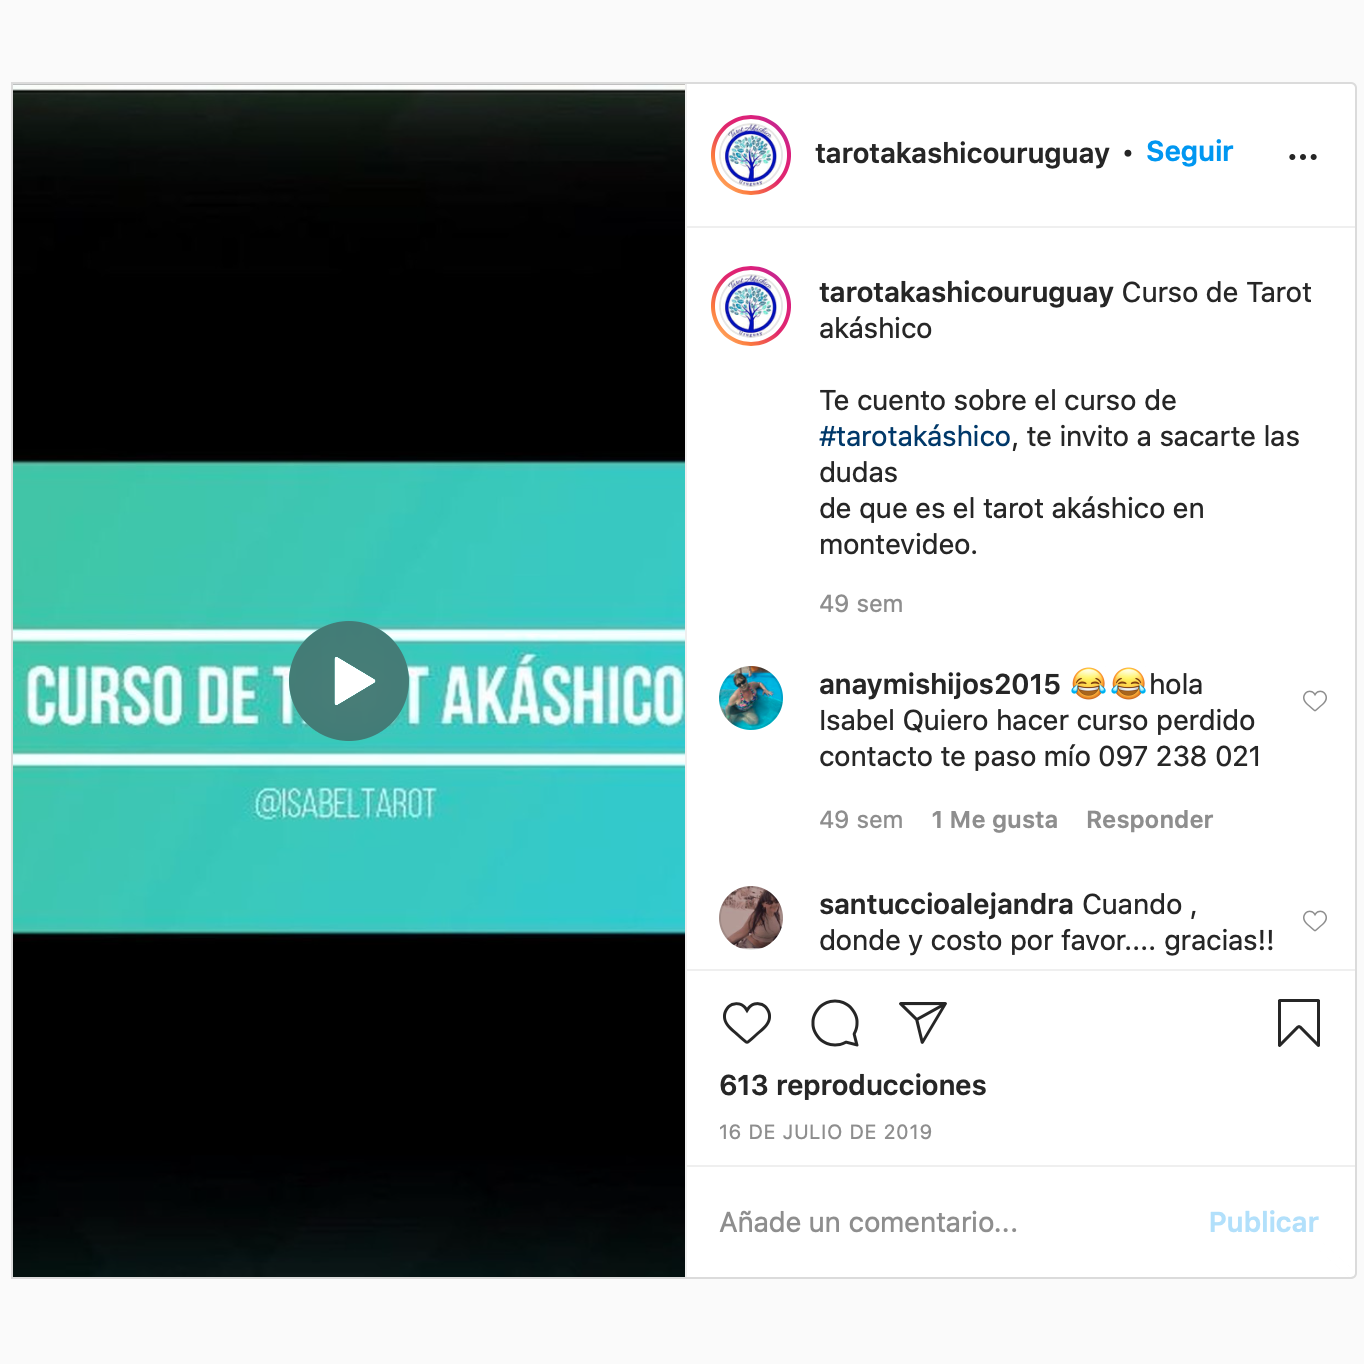The height and width of the screenshot is (1364, 1364).
Task: Open the header profile picture of tarotakashicouruguay
Action: 751,155
